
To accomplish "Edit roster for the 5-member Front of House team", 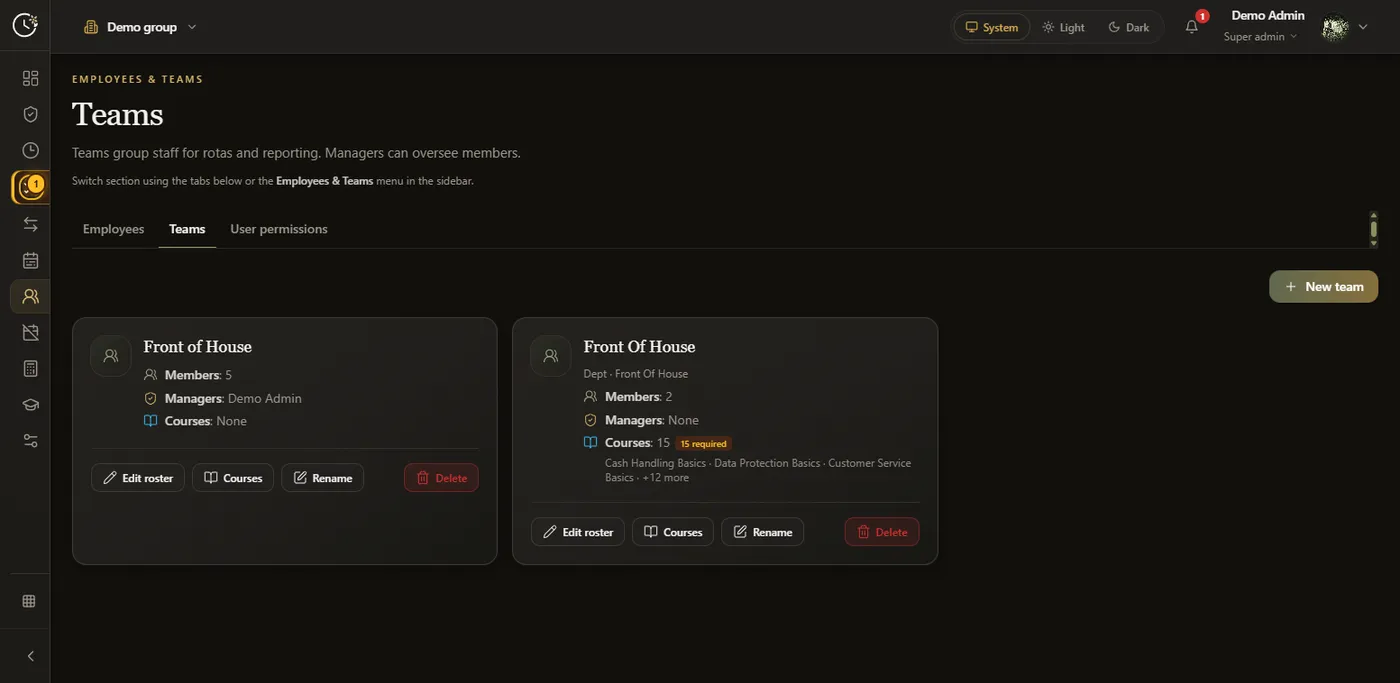I will tap(138, 478).
